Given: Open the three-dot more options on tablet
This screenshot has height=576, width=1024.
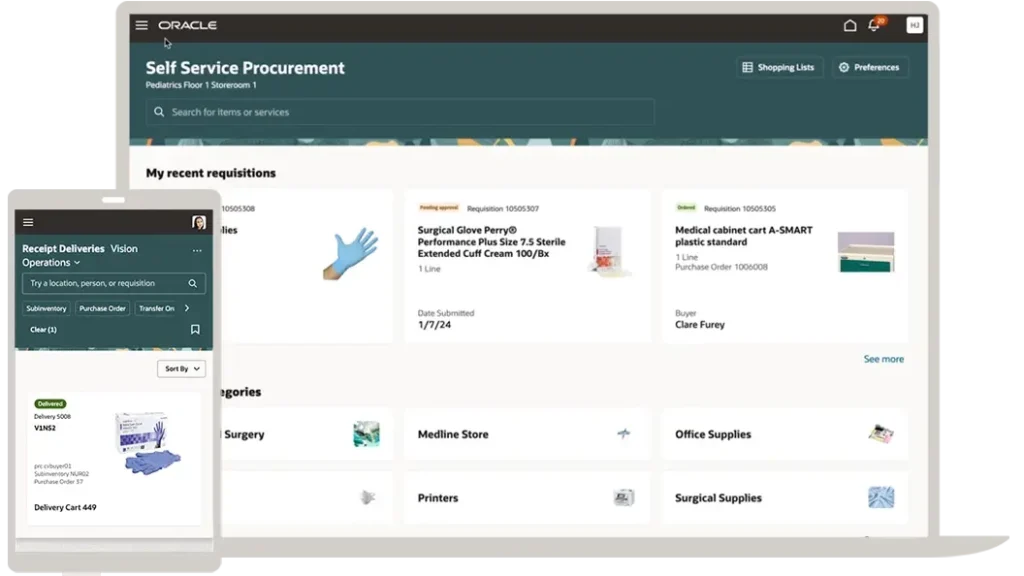Looking at the screenshot, I should (197, 250).
